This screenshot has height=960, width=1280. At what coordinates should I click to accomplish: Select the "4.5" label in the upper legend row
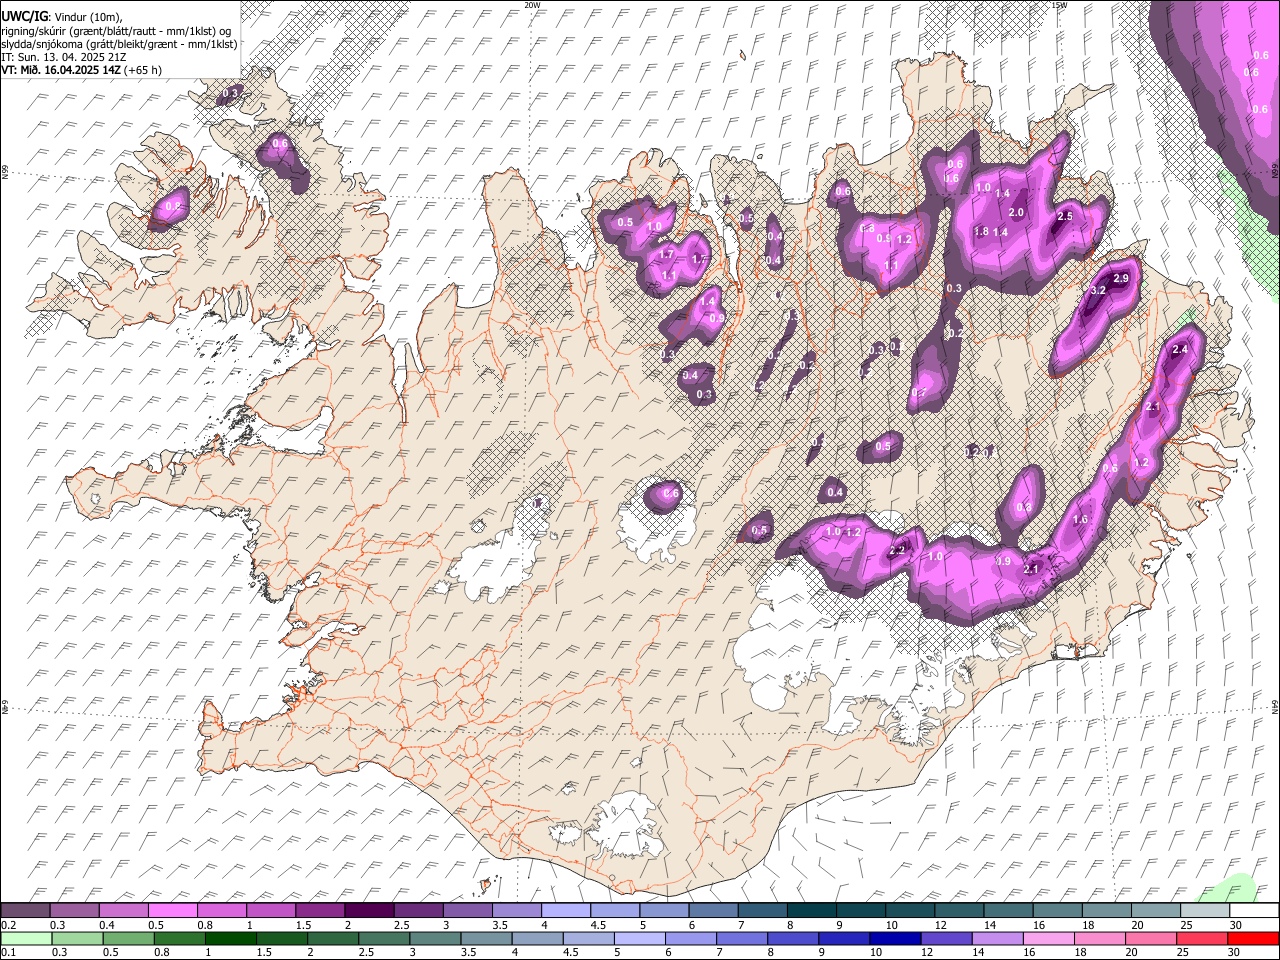[598, 925]
